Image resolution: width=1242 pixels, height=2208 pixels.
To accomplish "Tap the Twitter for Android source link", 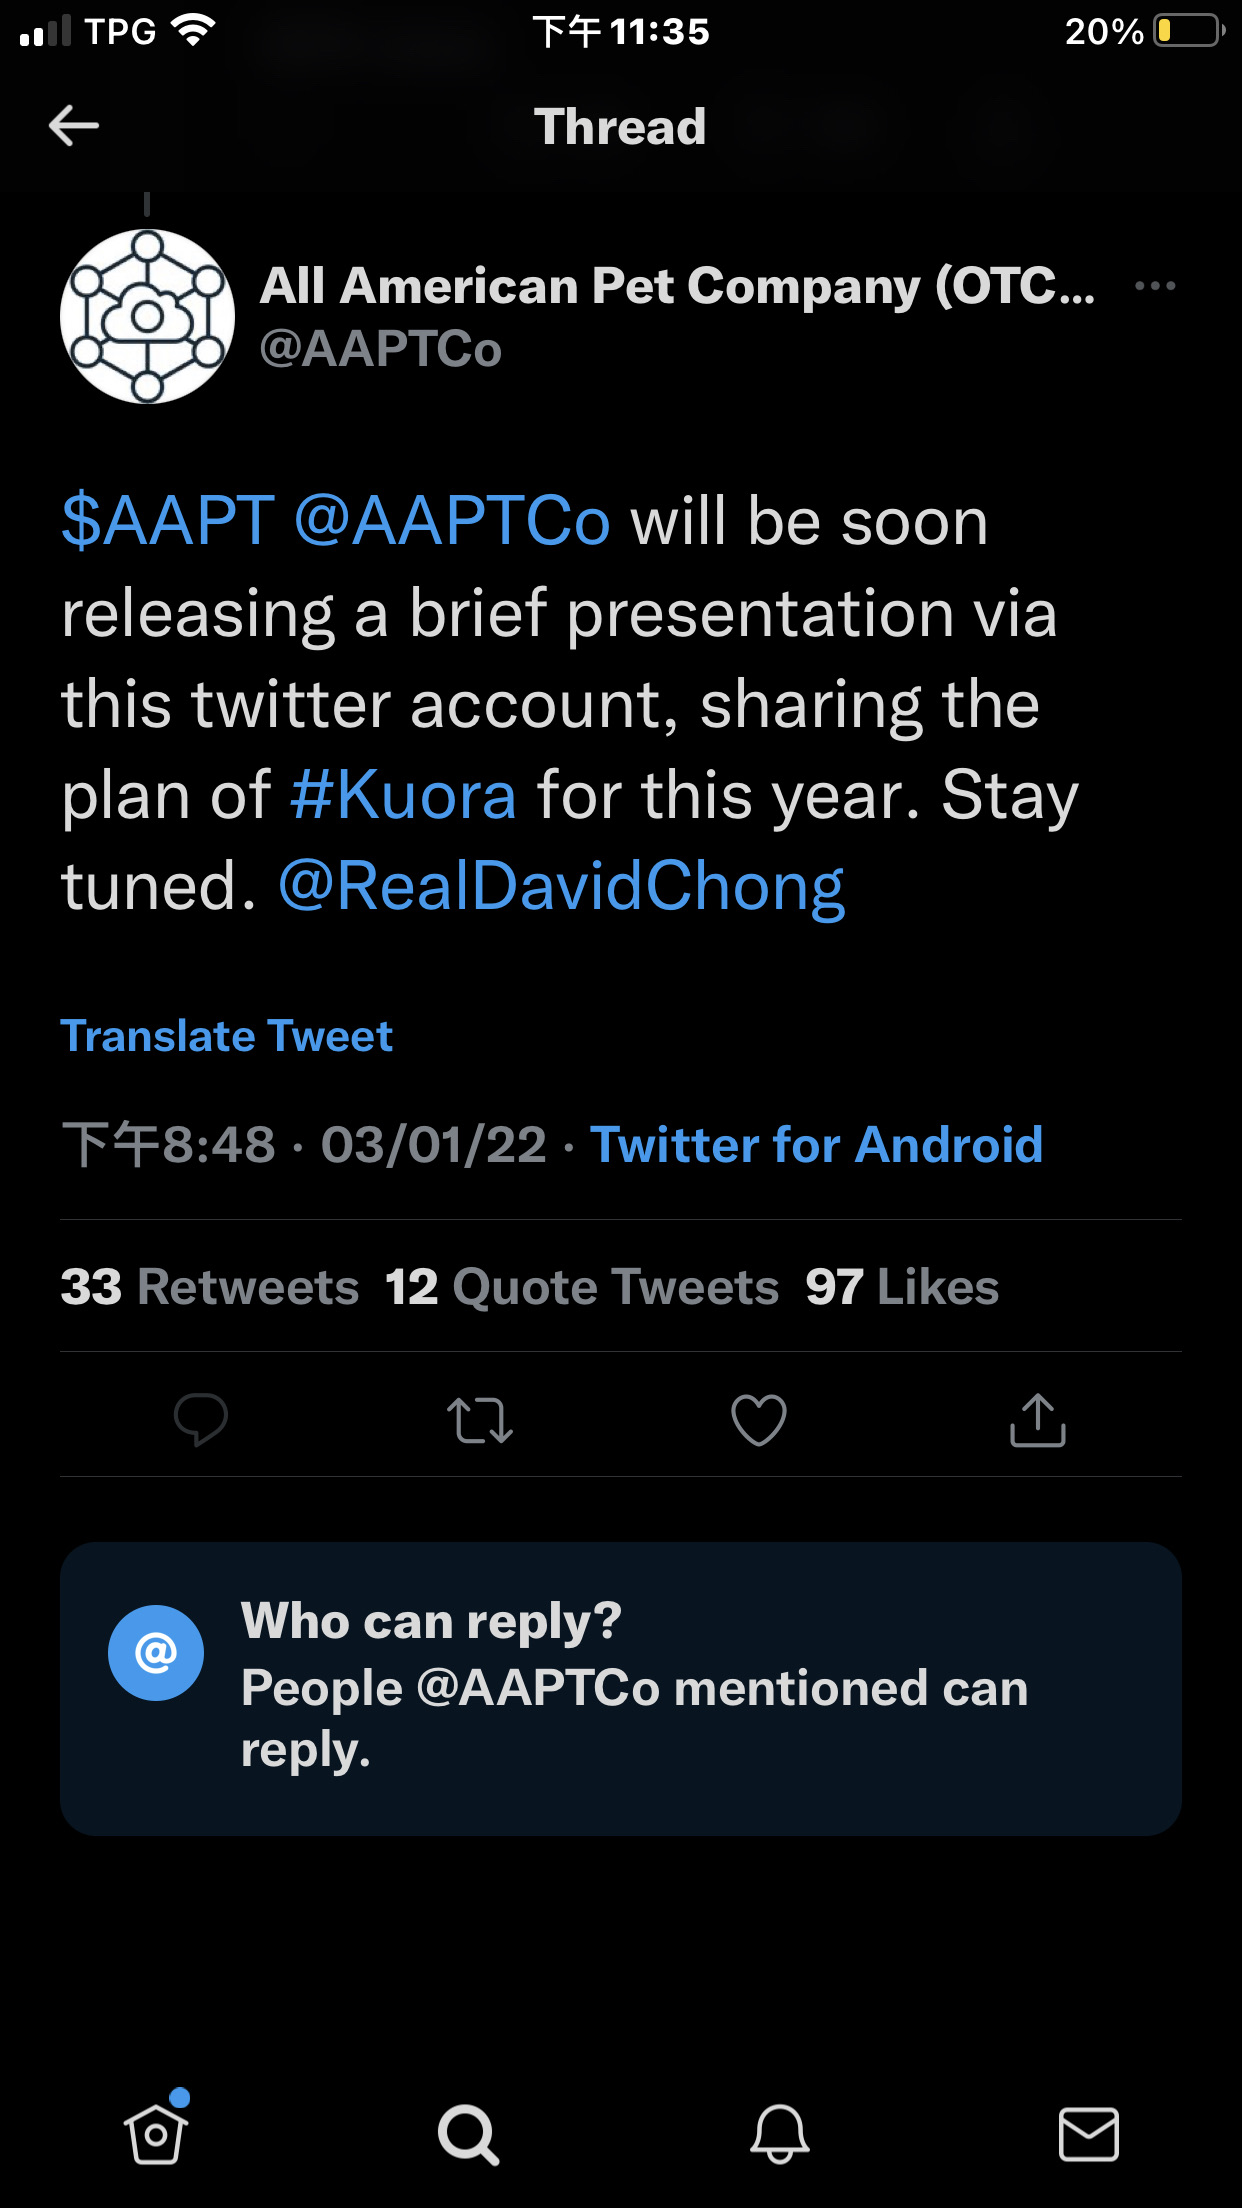I will click(x=816, y=1144).
